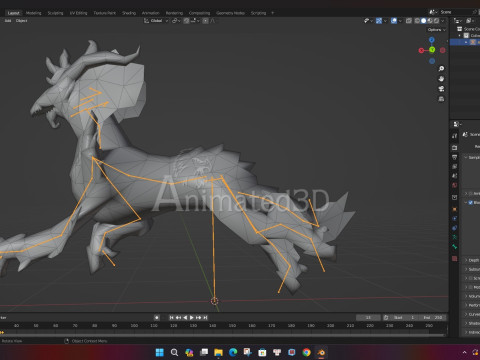Open the Render properties tab

(455, 148)
